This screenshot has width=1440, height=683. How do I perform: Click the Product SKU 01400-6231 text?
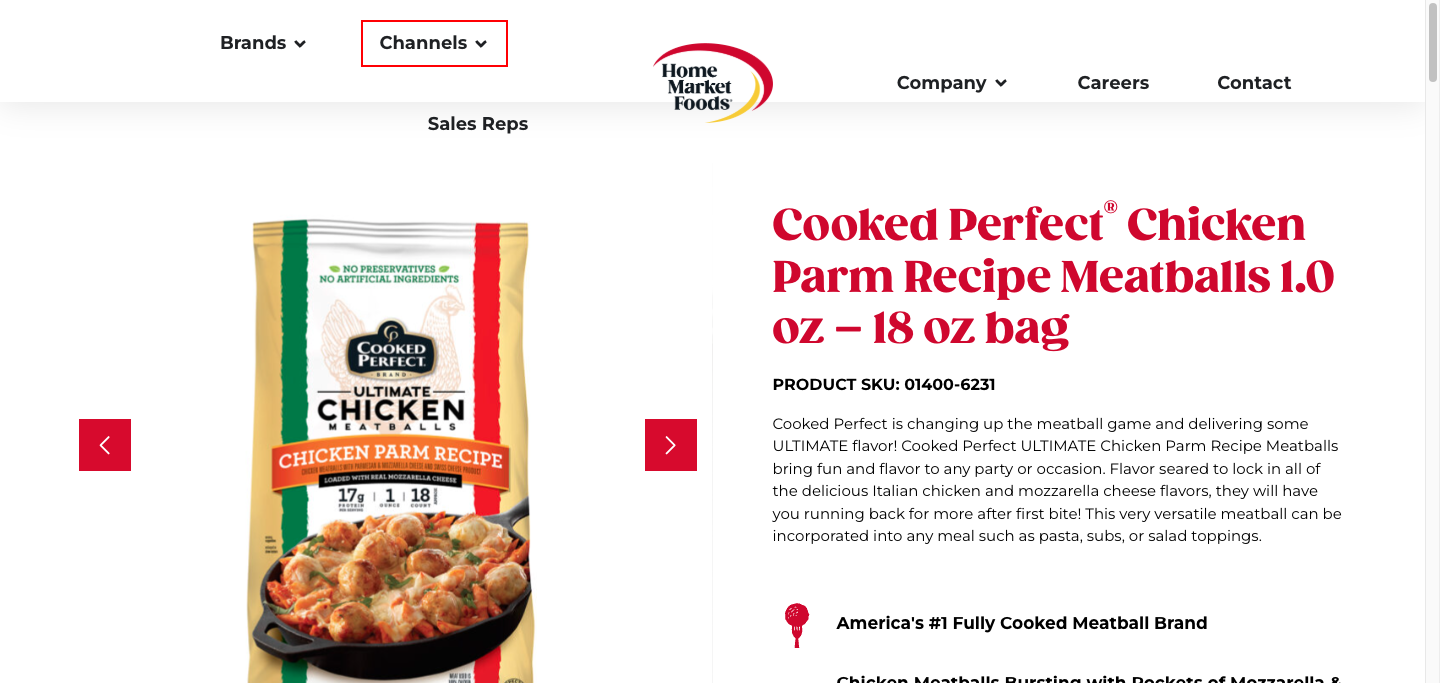point(884,385)
